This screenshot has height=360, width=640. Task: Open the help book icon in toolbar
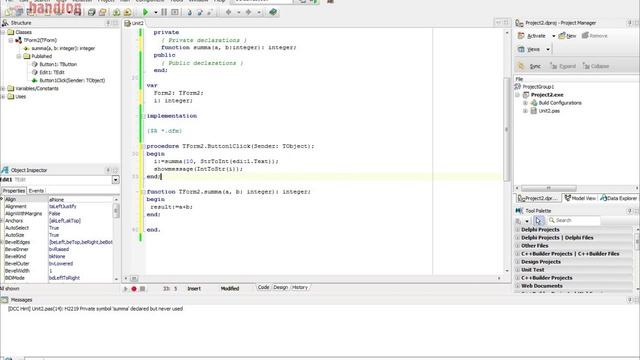click(273, 12)
